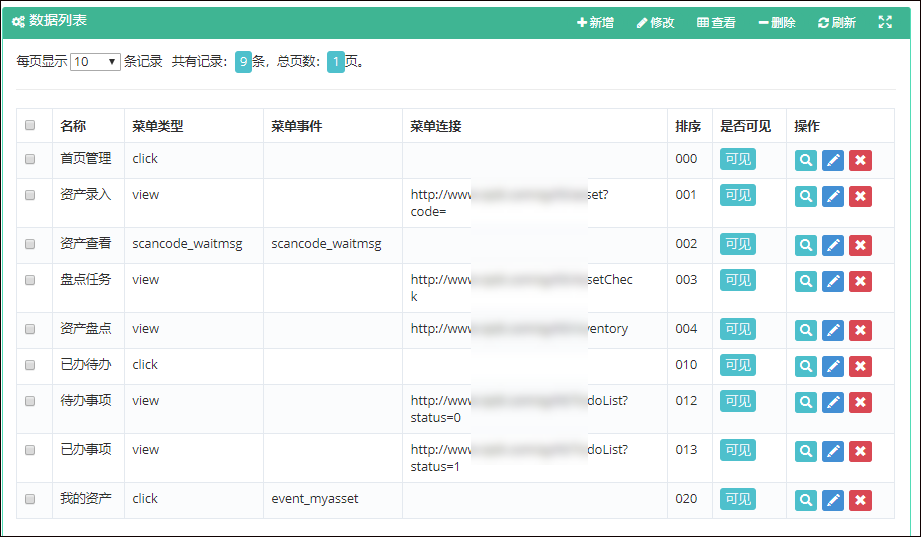Check the 已办事项 row checkbox
The width and height of the screenshot is (921, 537).
(x=30, y=449)
